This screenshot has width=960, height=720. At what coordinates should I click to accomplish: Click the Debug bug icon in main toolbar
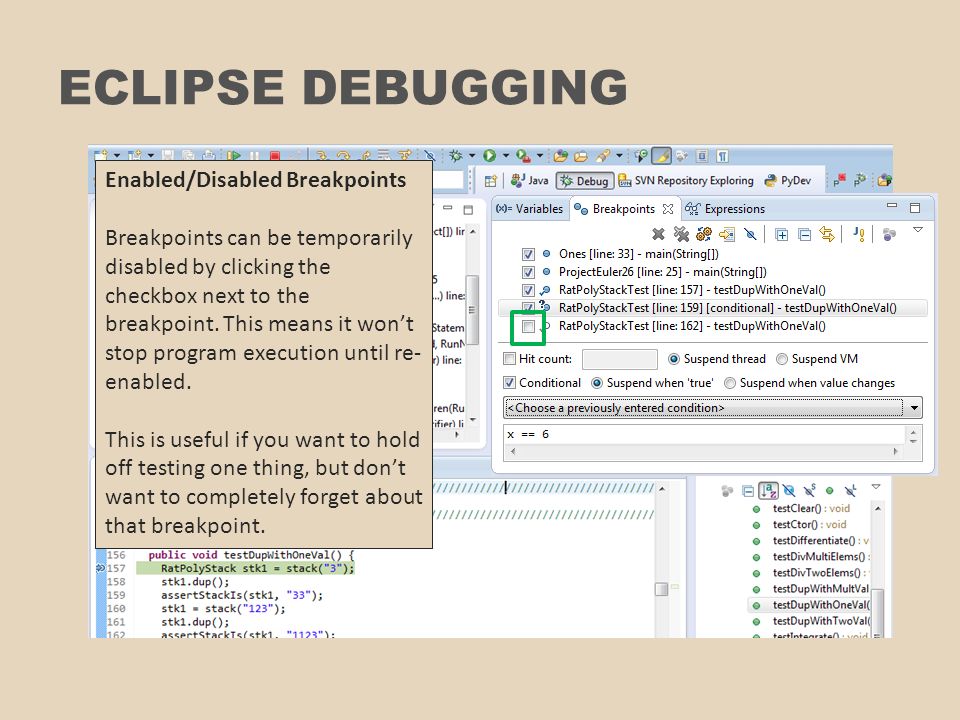[x=455, y=156]
